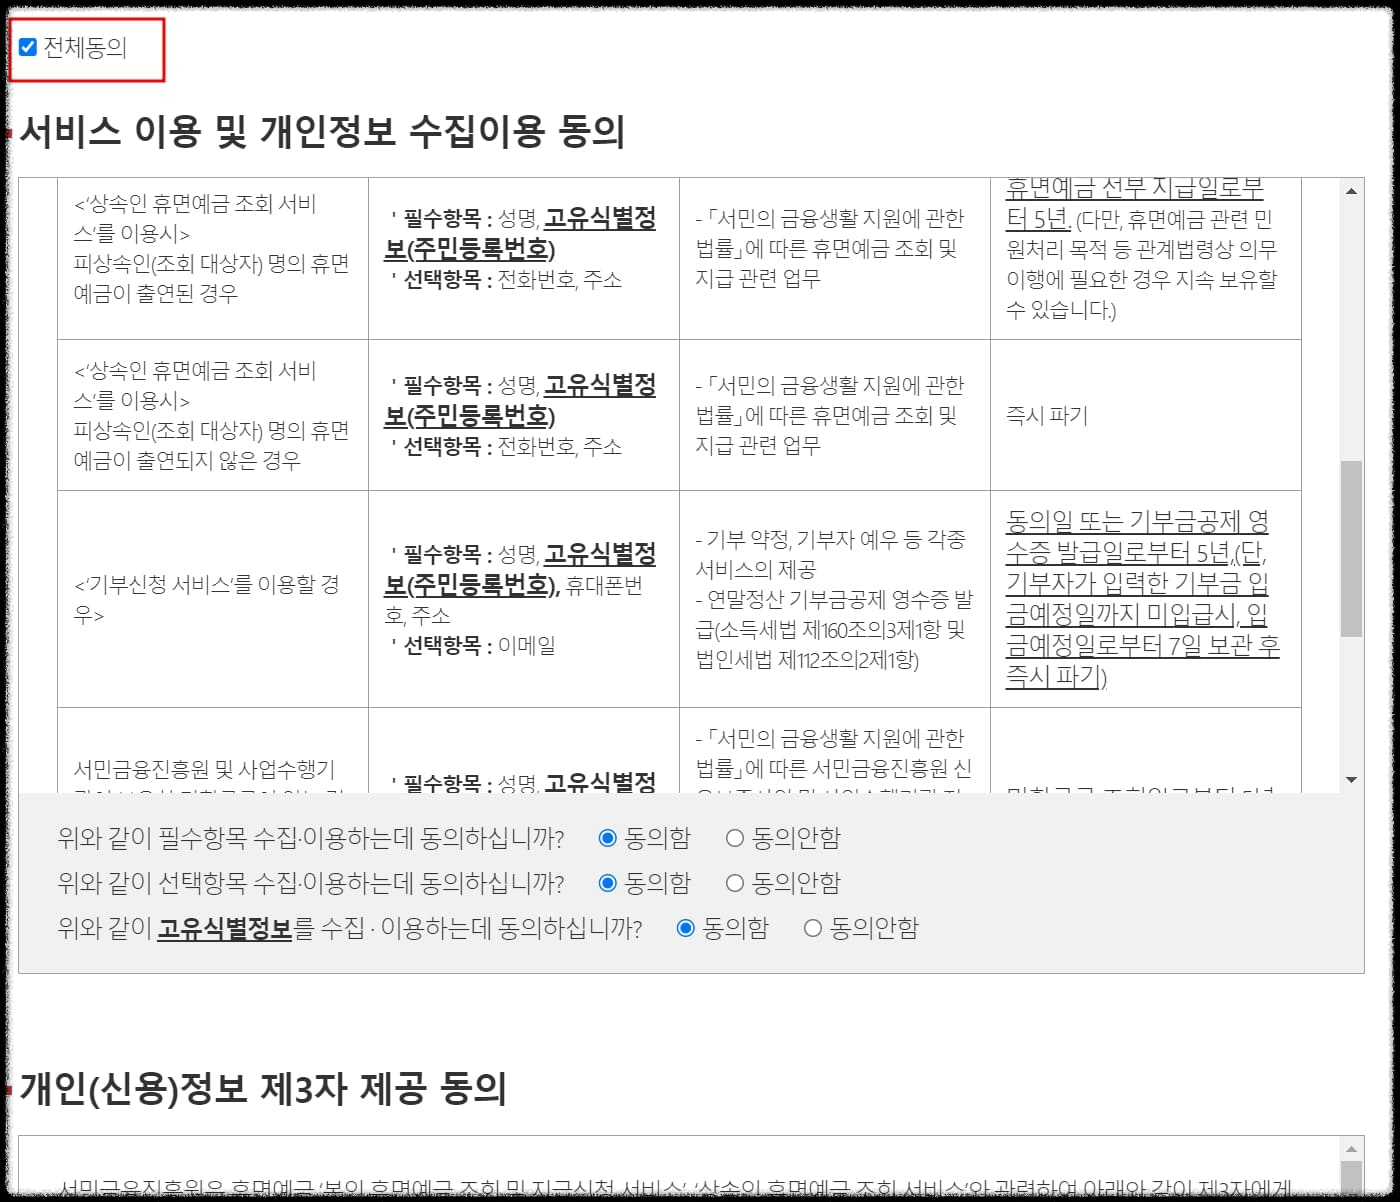Choose 동의함 for unique identification info consent
This screenshot has width=1400, height=1202.
point(684,928)
